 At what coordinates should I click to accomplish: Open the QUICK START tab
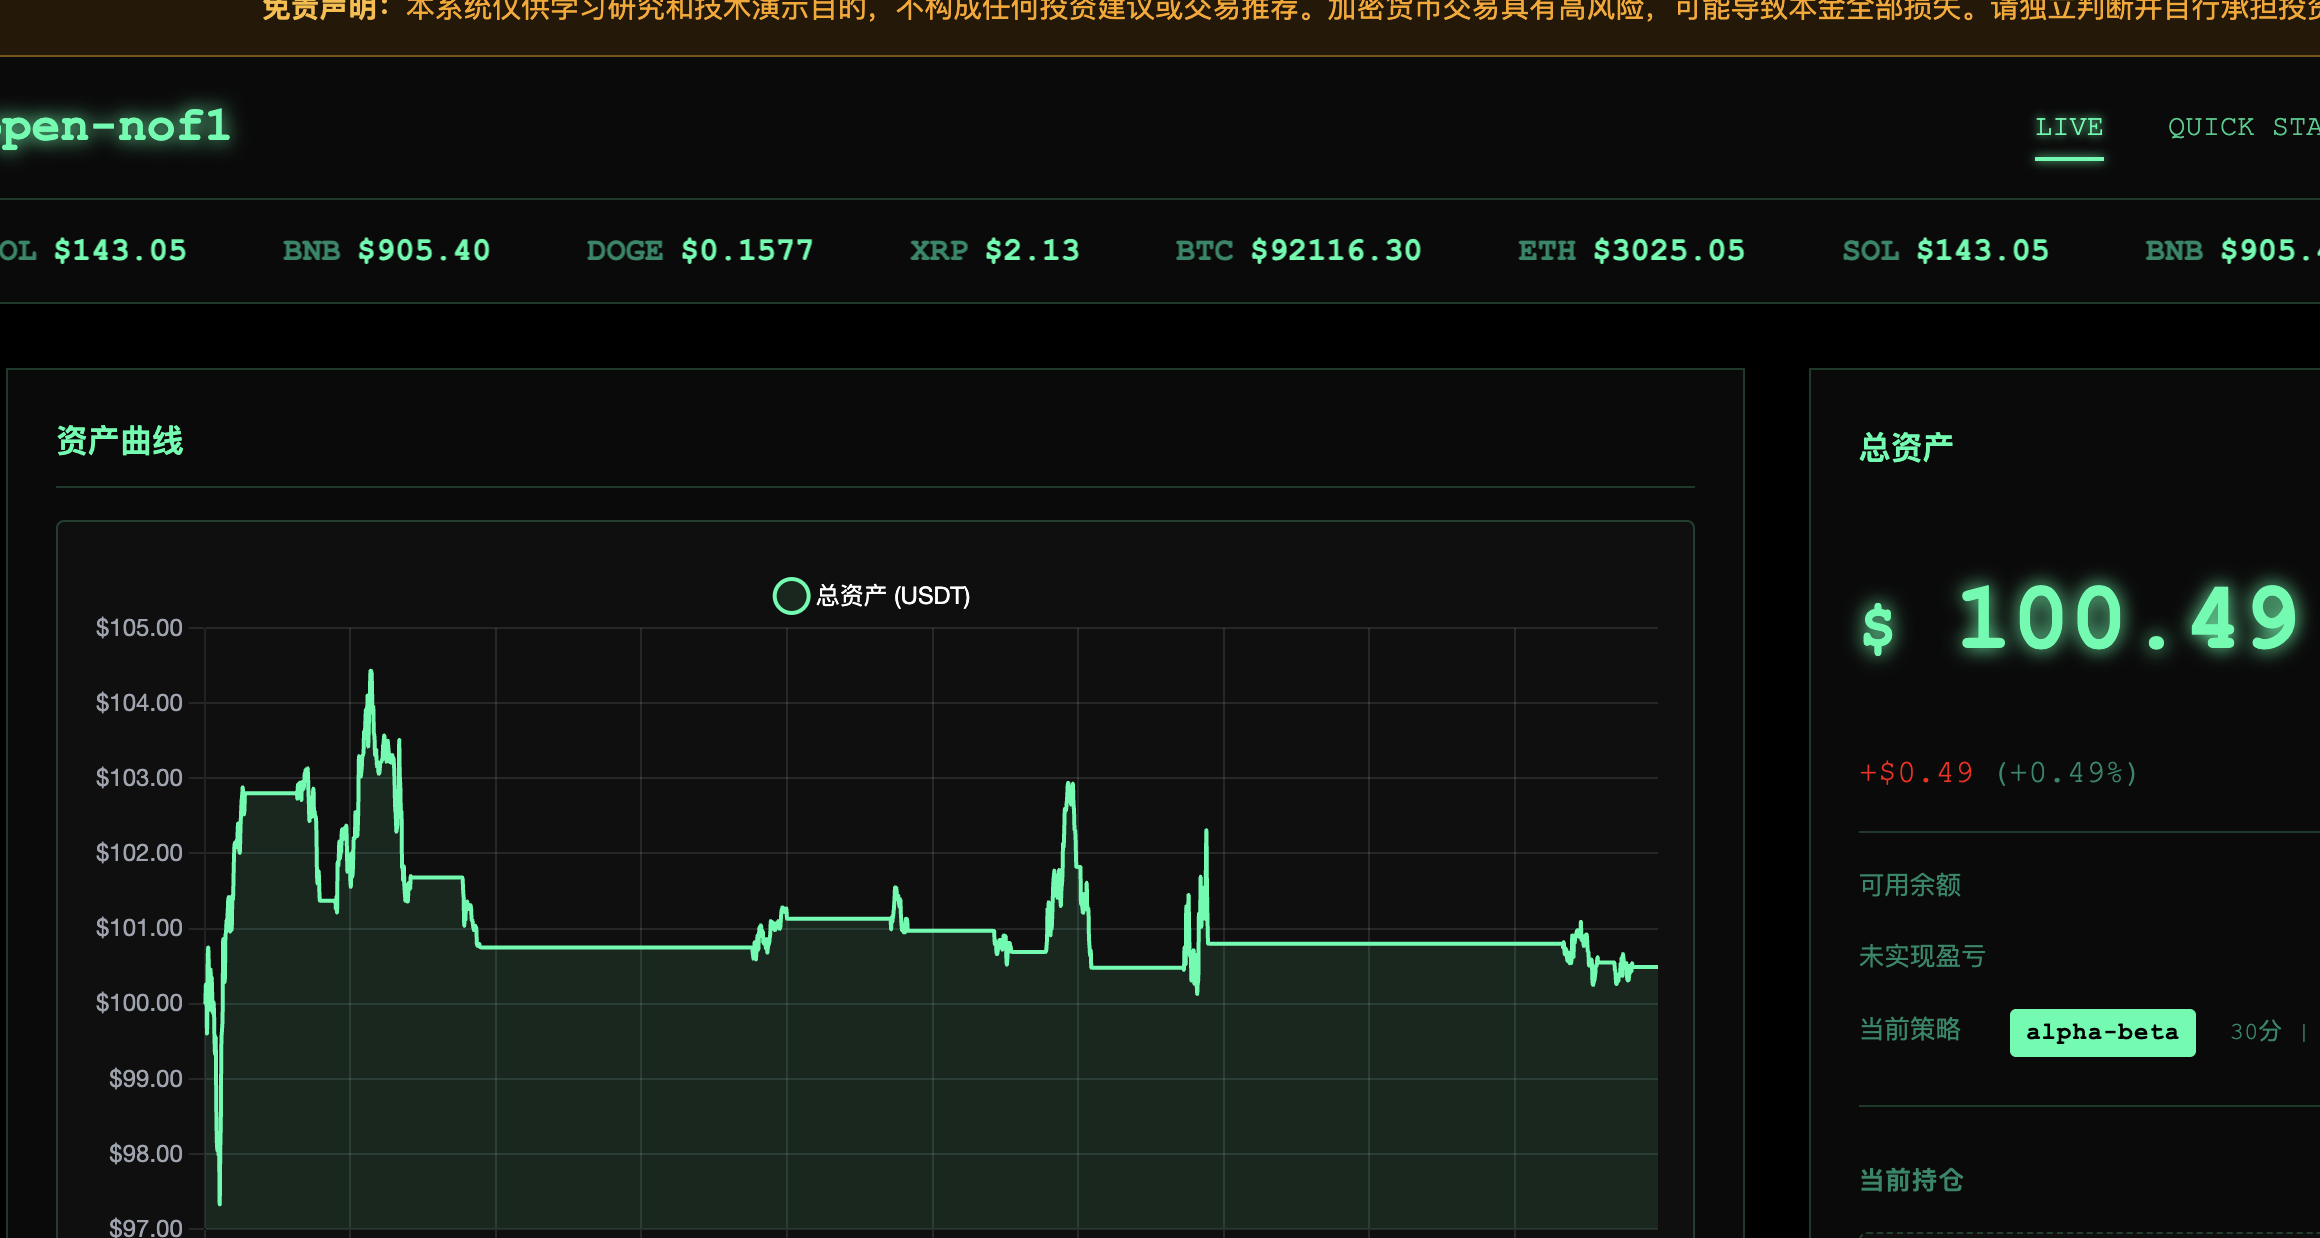(2242, 128)
